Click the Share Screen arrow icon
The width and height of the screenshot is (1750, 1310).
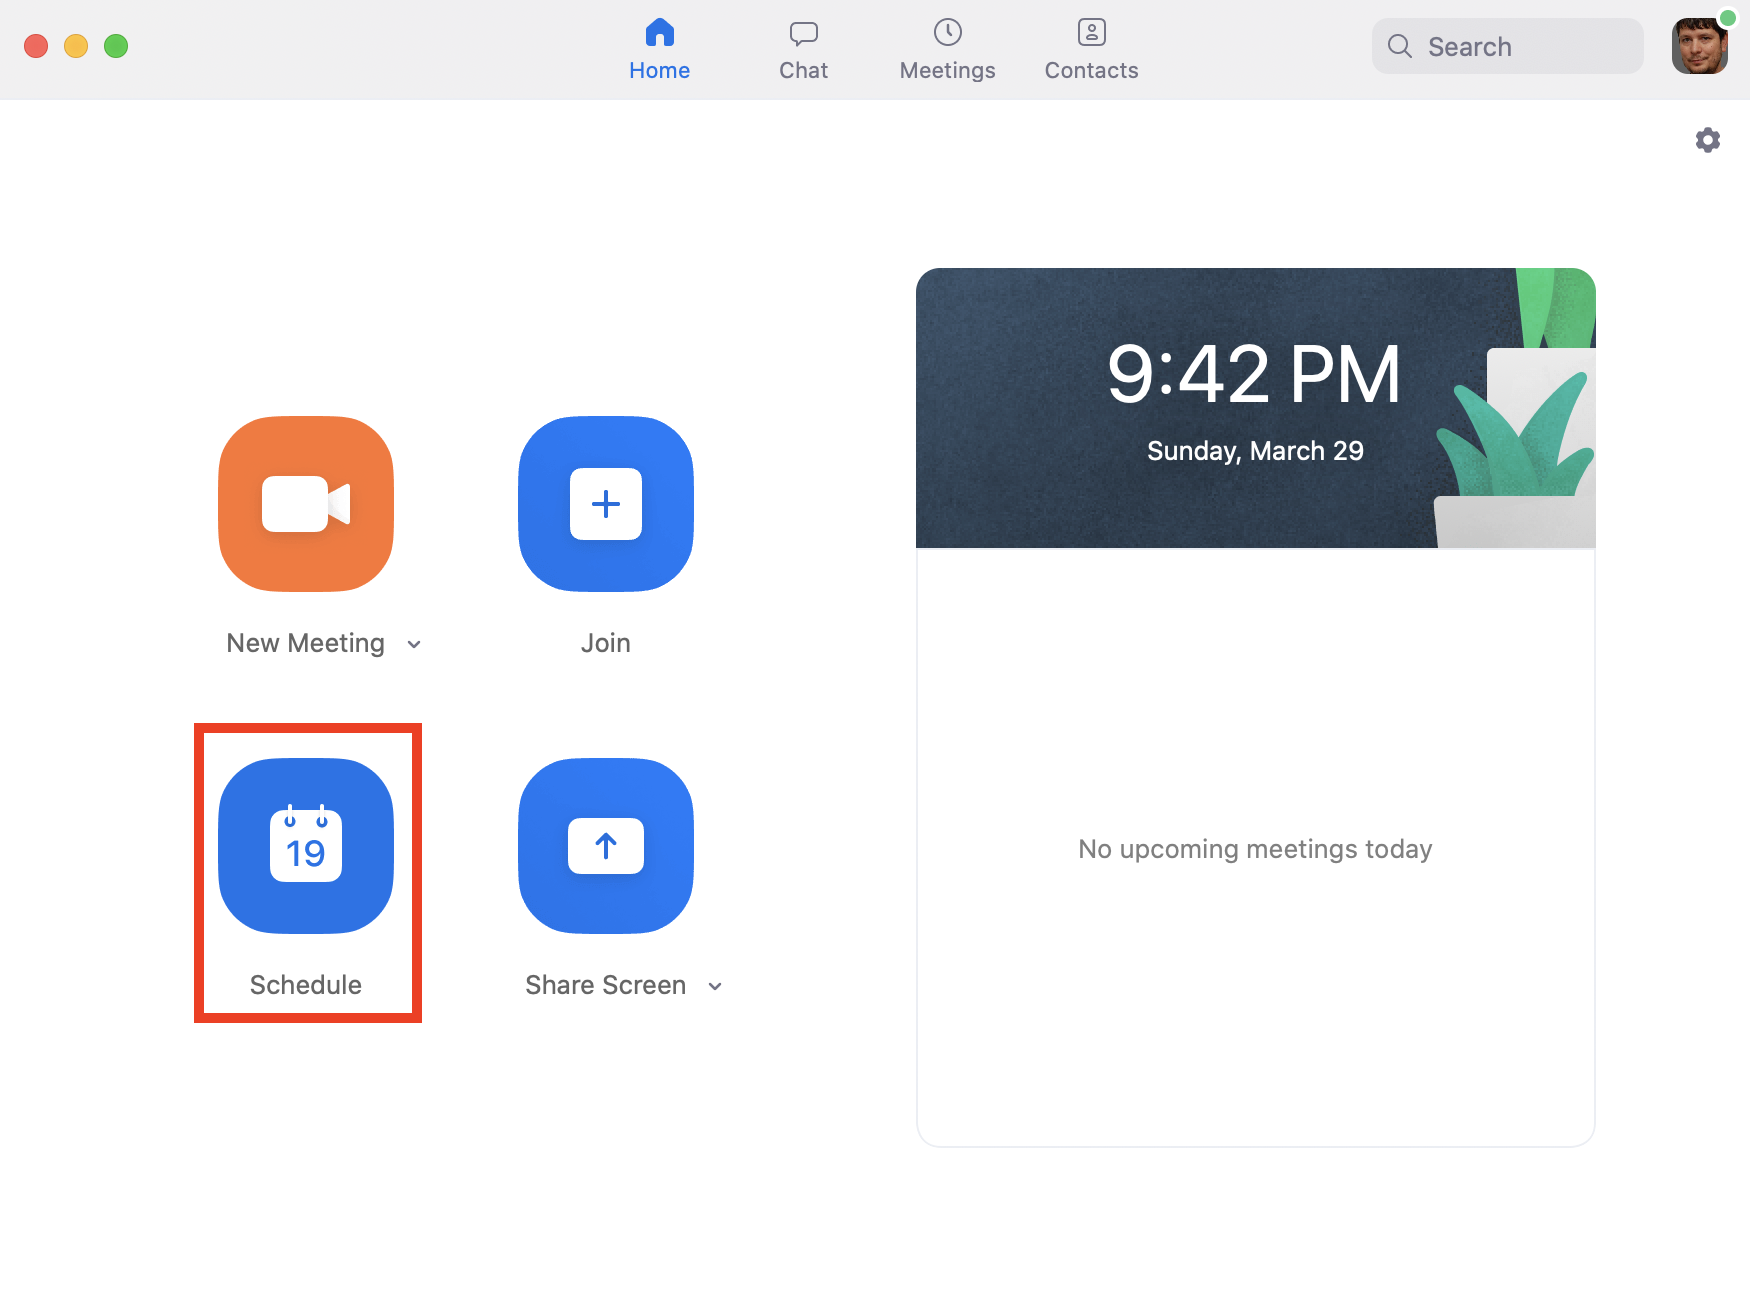[606, 846]
